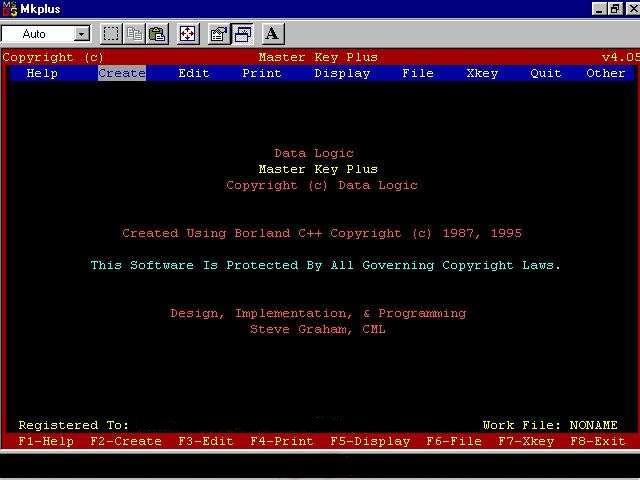Viewport: 640px width, 480px height.
Task: Click the centered 'Data Logic' heading
Action: point(314,153)
